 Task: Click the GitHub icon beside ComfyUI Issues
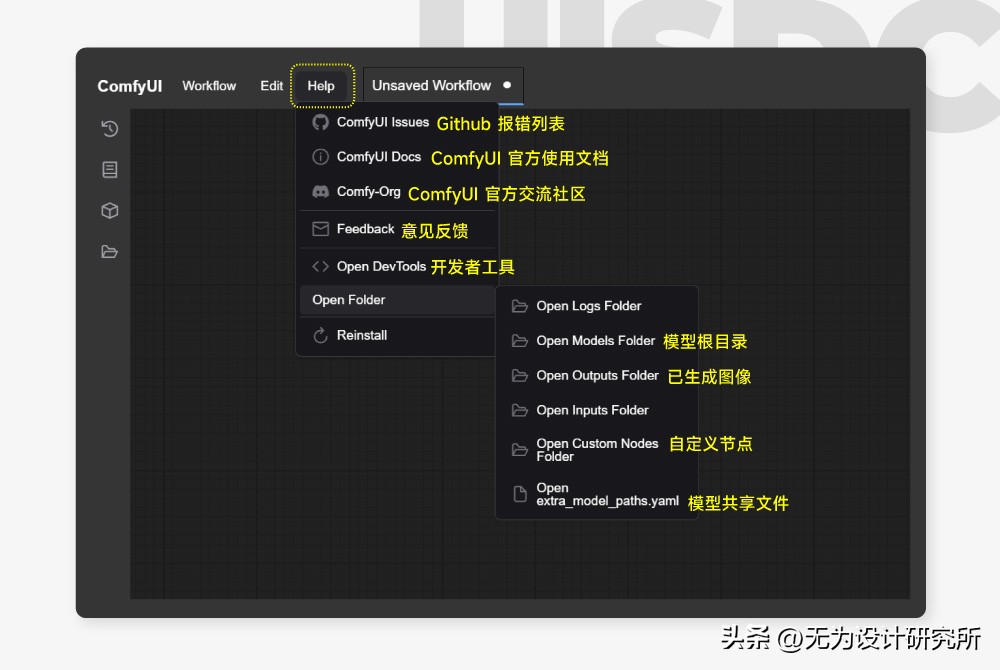click(320, 122)
